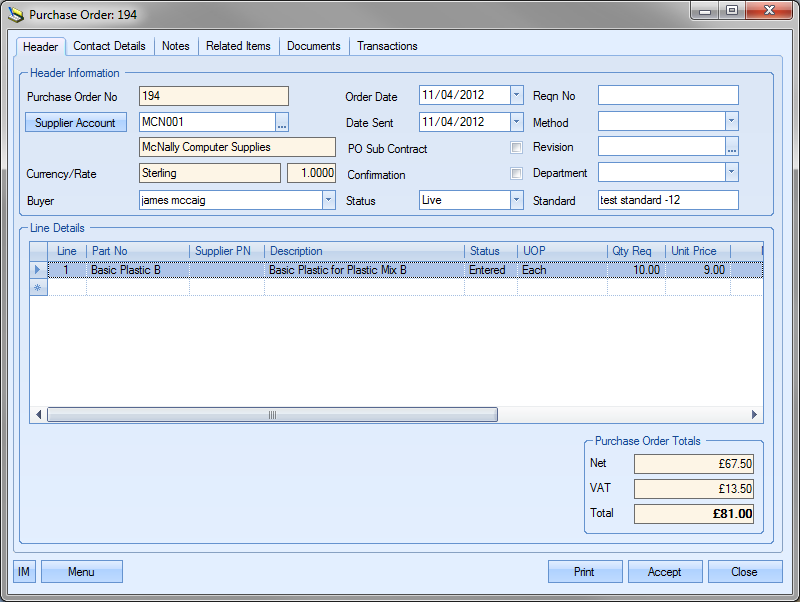
Task: Click the grid's right scroll arrow
Action: click(755, 414)
